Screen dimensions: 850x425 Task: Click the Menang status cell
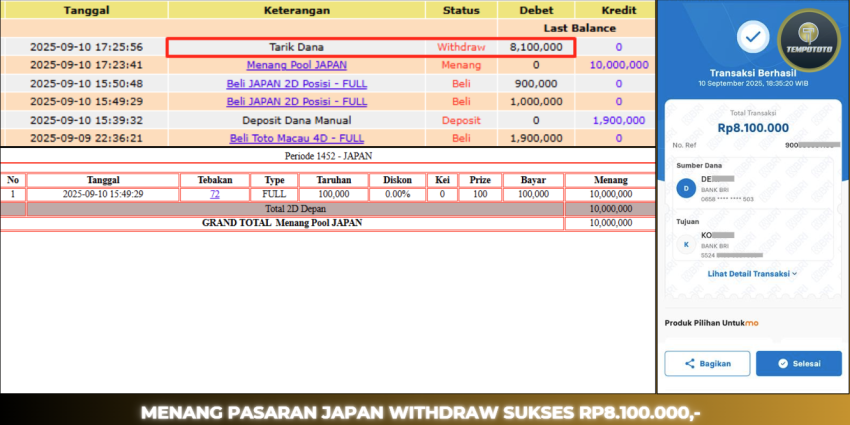461,65
